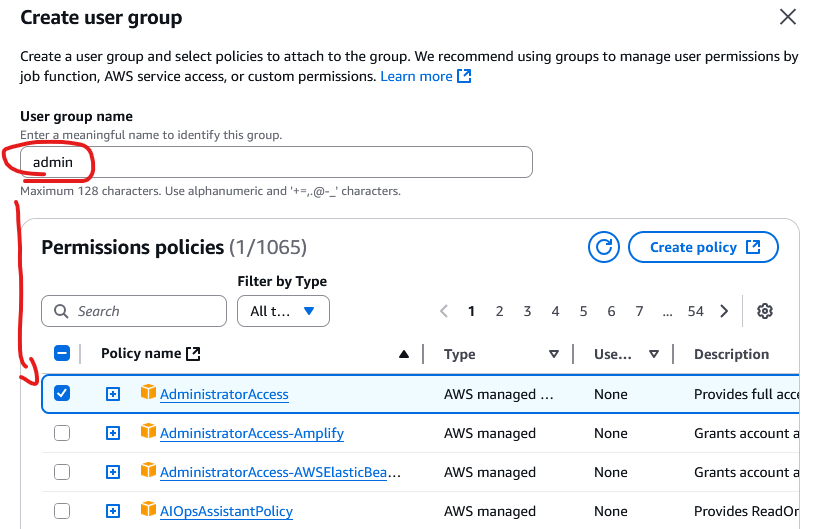The width and height of the screenshot is (816, 529).
Task: Open the Filter by Type dropdown
Action: (x=283, y=311)
